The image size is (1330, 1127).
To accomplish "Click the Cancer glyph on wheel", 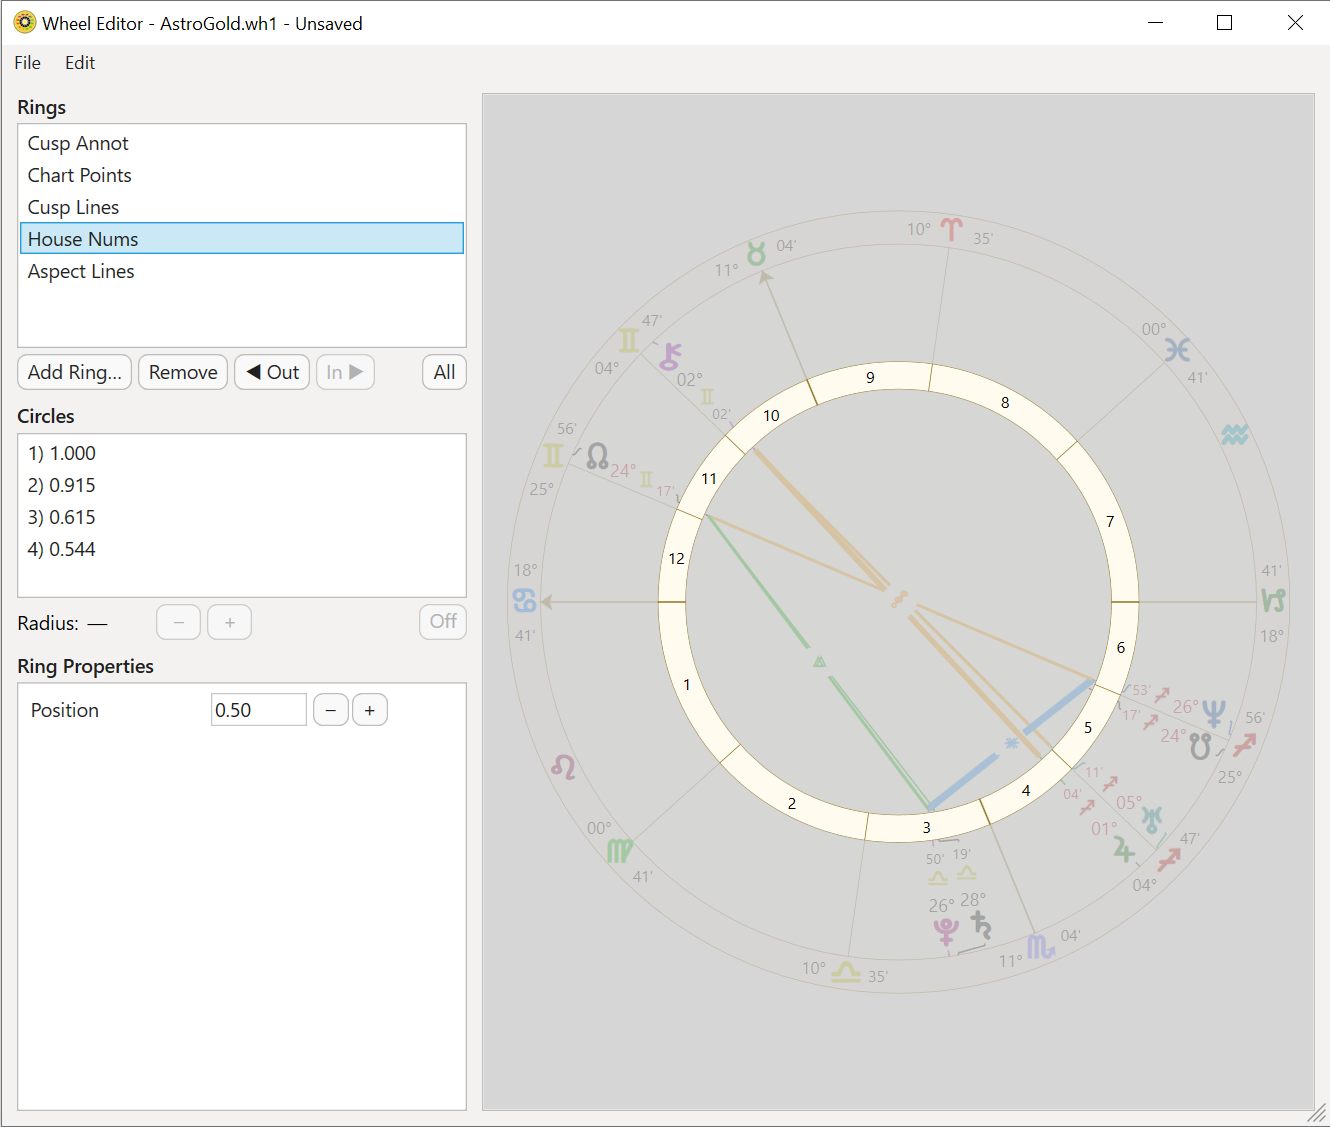I will tap(525, 600).
